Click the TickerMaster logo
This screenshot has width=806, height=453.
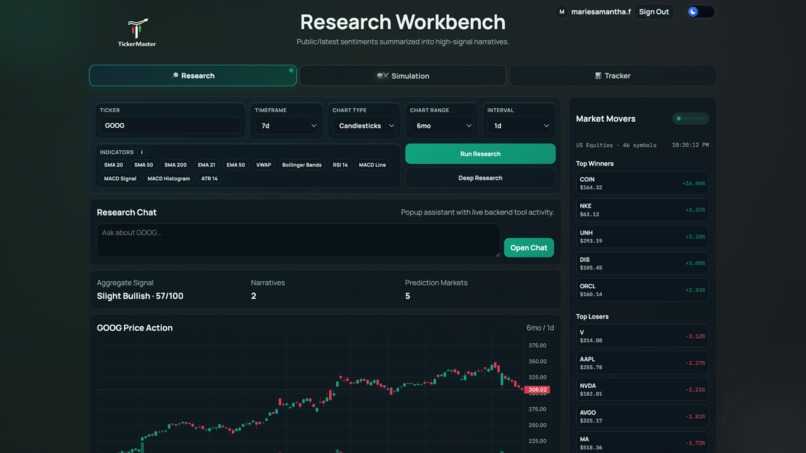click(137, 33)
